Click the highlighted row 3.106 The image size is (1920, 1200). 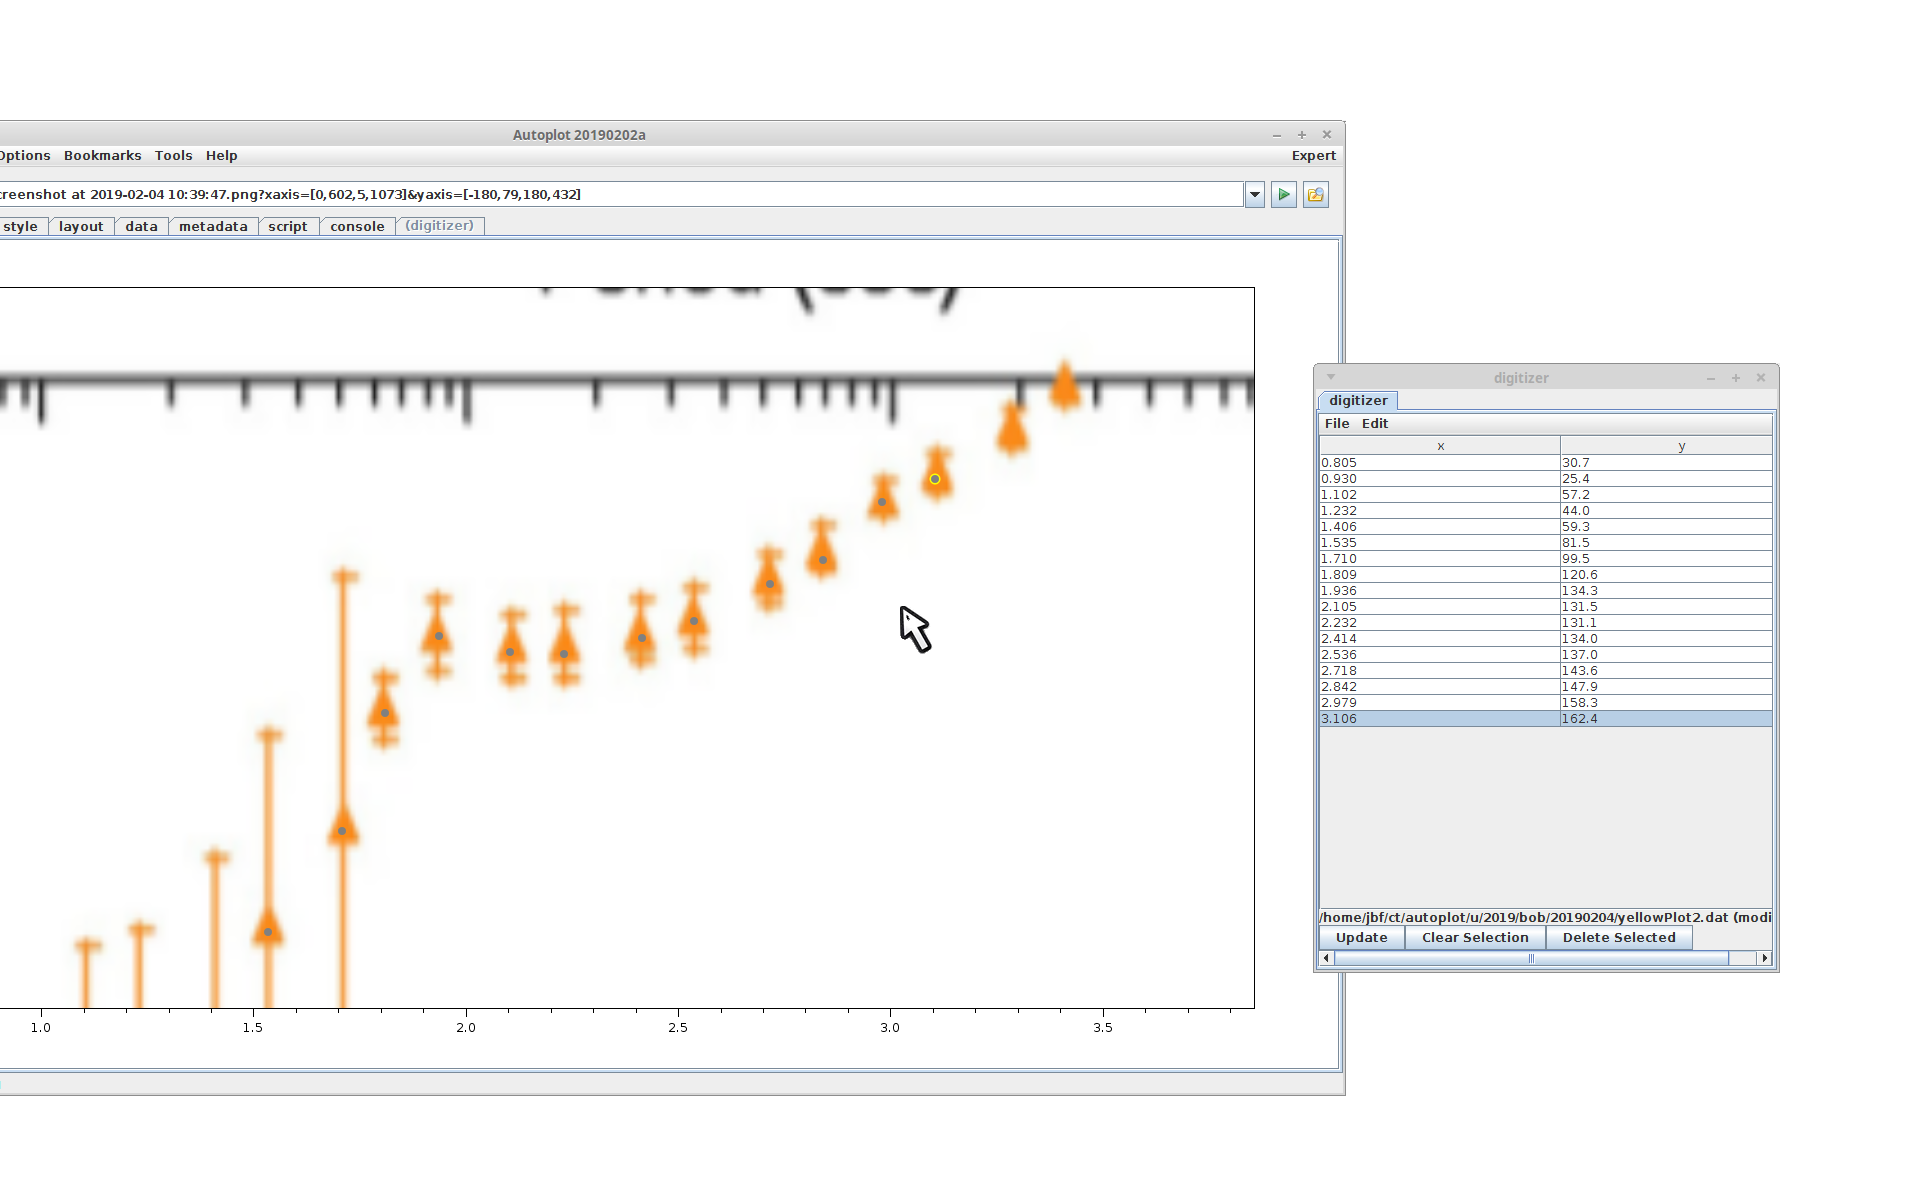click(x=1546, y=719)
